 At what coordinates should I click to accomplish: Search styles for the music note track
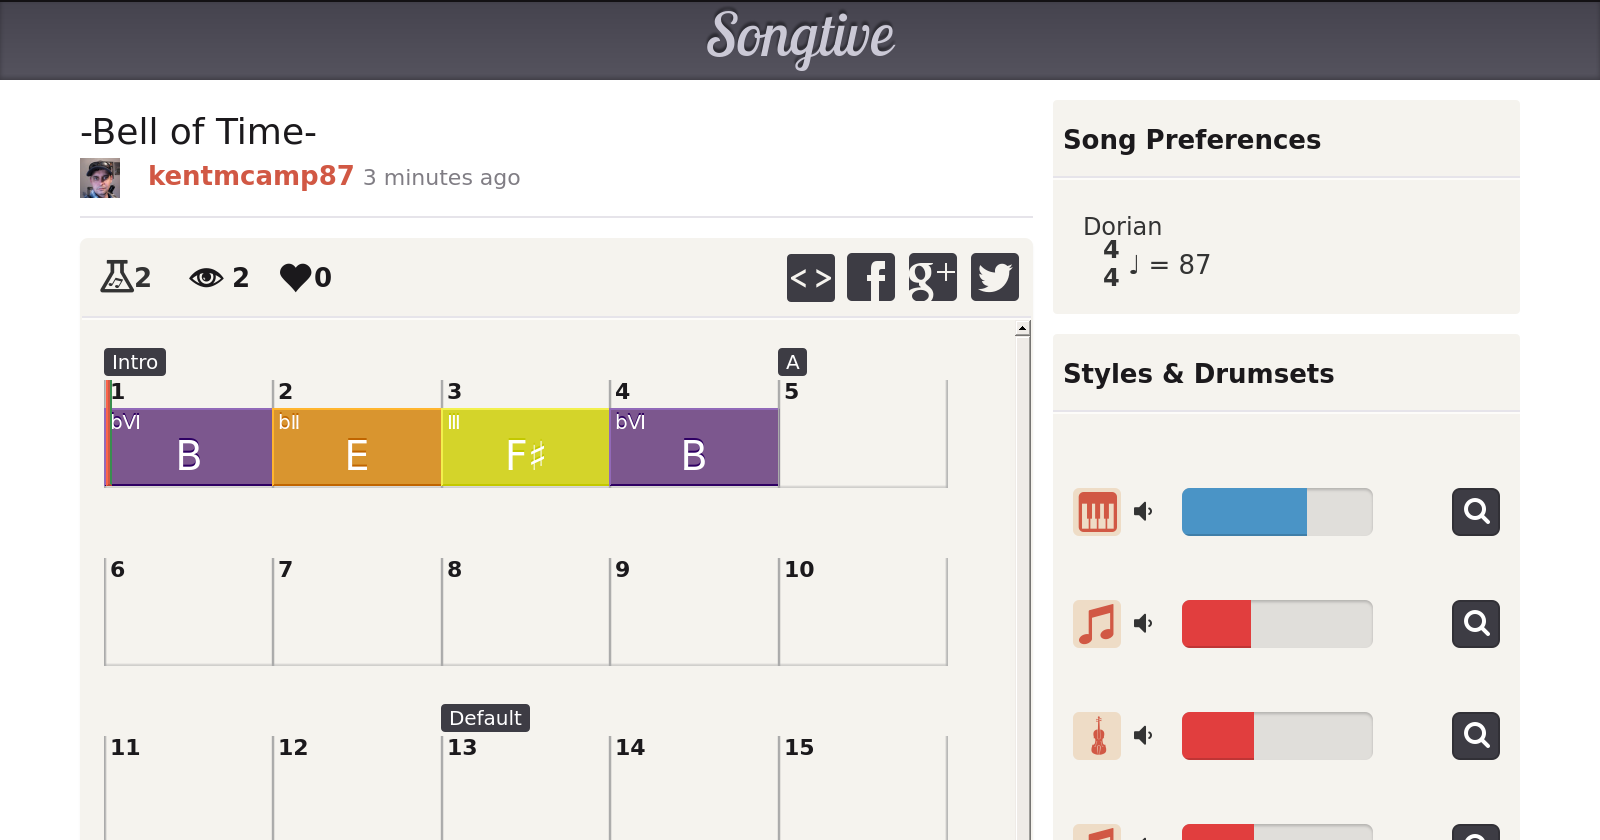coord(1475,624)
